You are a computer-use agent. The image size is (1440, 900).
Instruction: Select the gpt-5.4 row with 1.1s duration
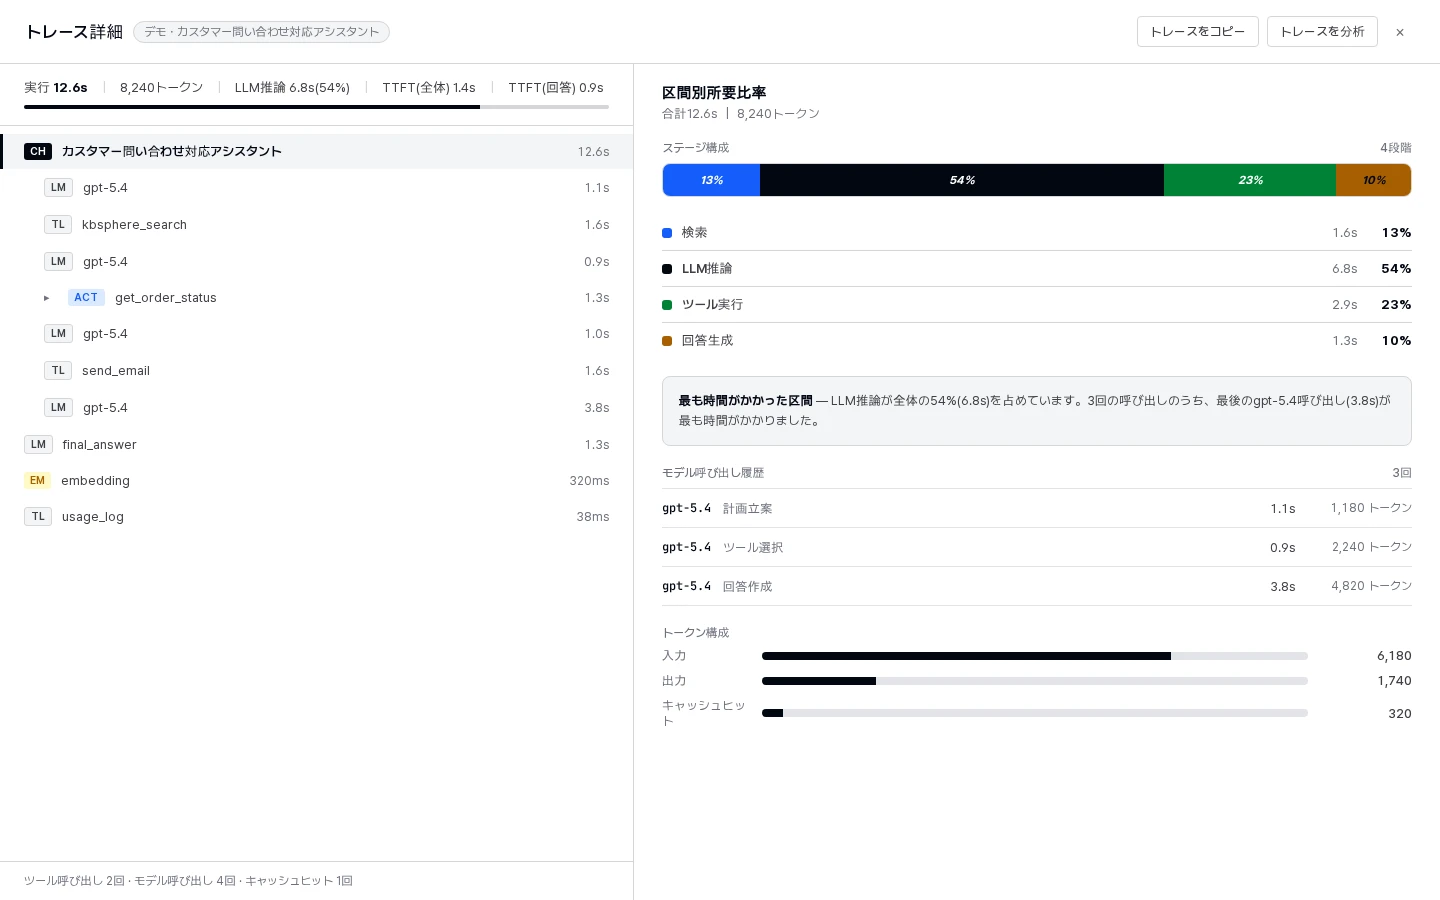pos(316,188)
